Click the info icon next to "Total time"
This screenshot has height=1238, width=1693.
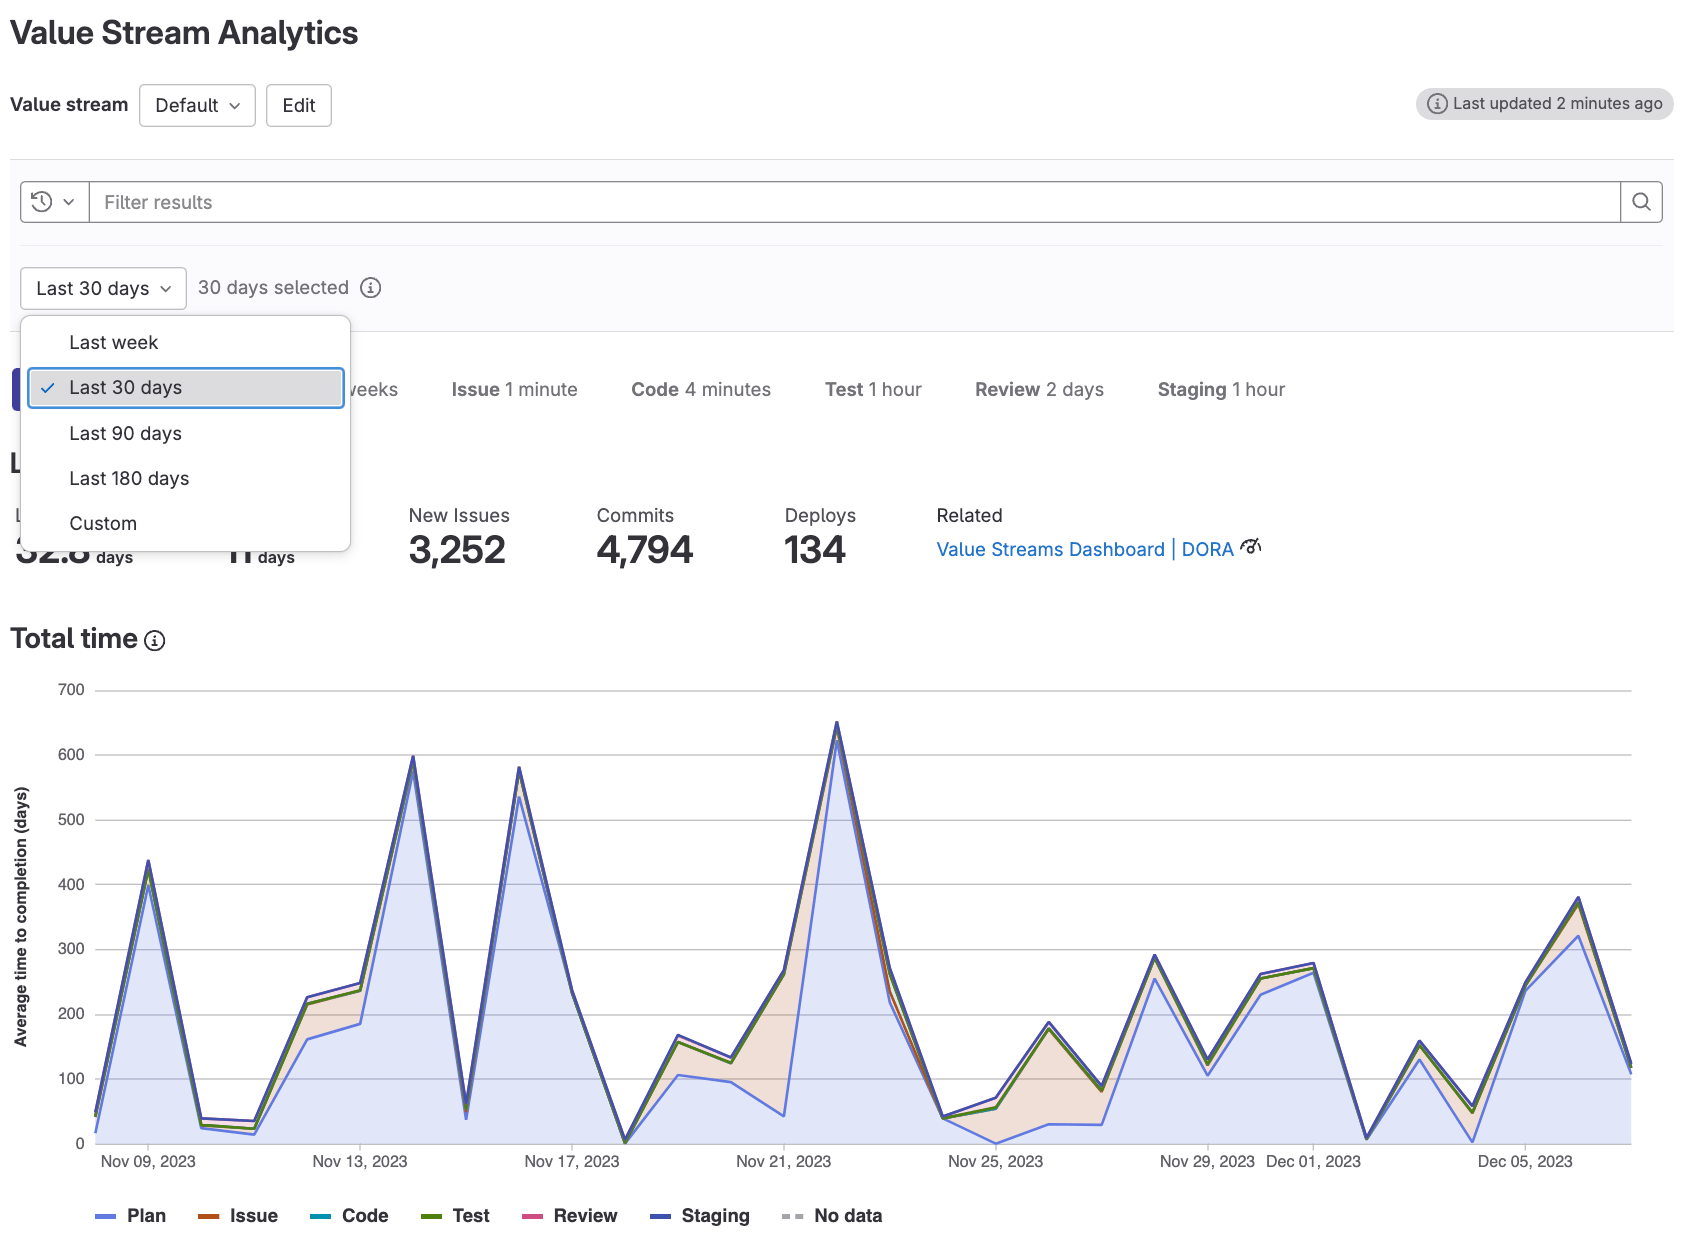156,640
